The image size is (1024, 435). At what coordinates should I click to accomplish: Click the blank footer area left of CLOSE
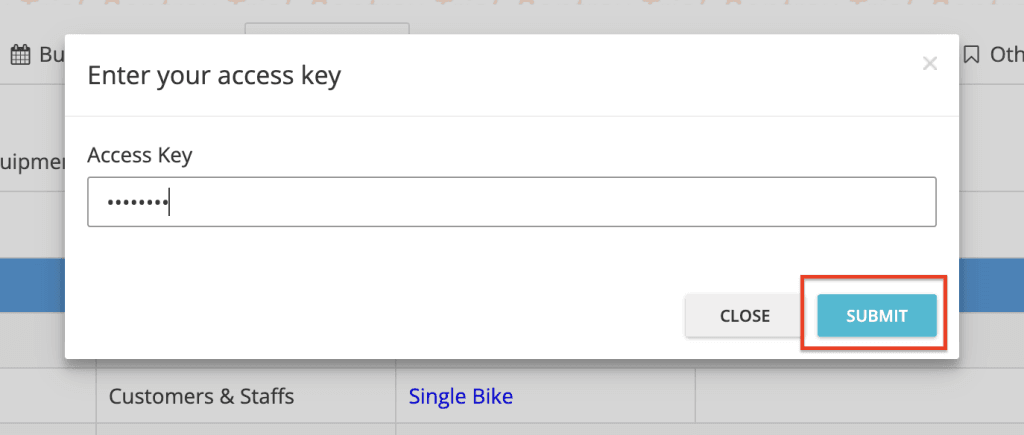[380, 316]
